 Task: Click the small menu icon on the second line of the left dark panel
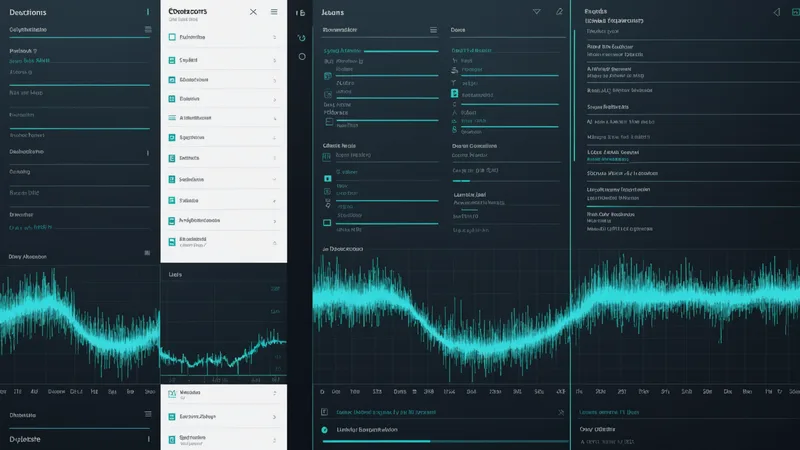pos(148,30)
